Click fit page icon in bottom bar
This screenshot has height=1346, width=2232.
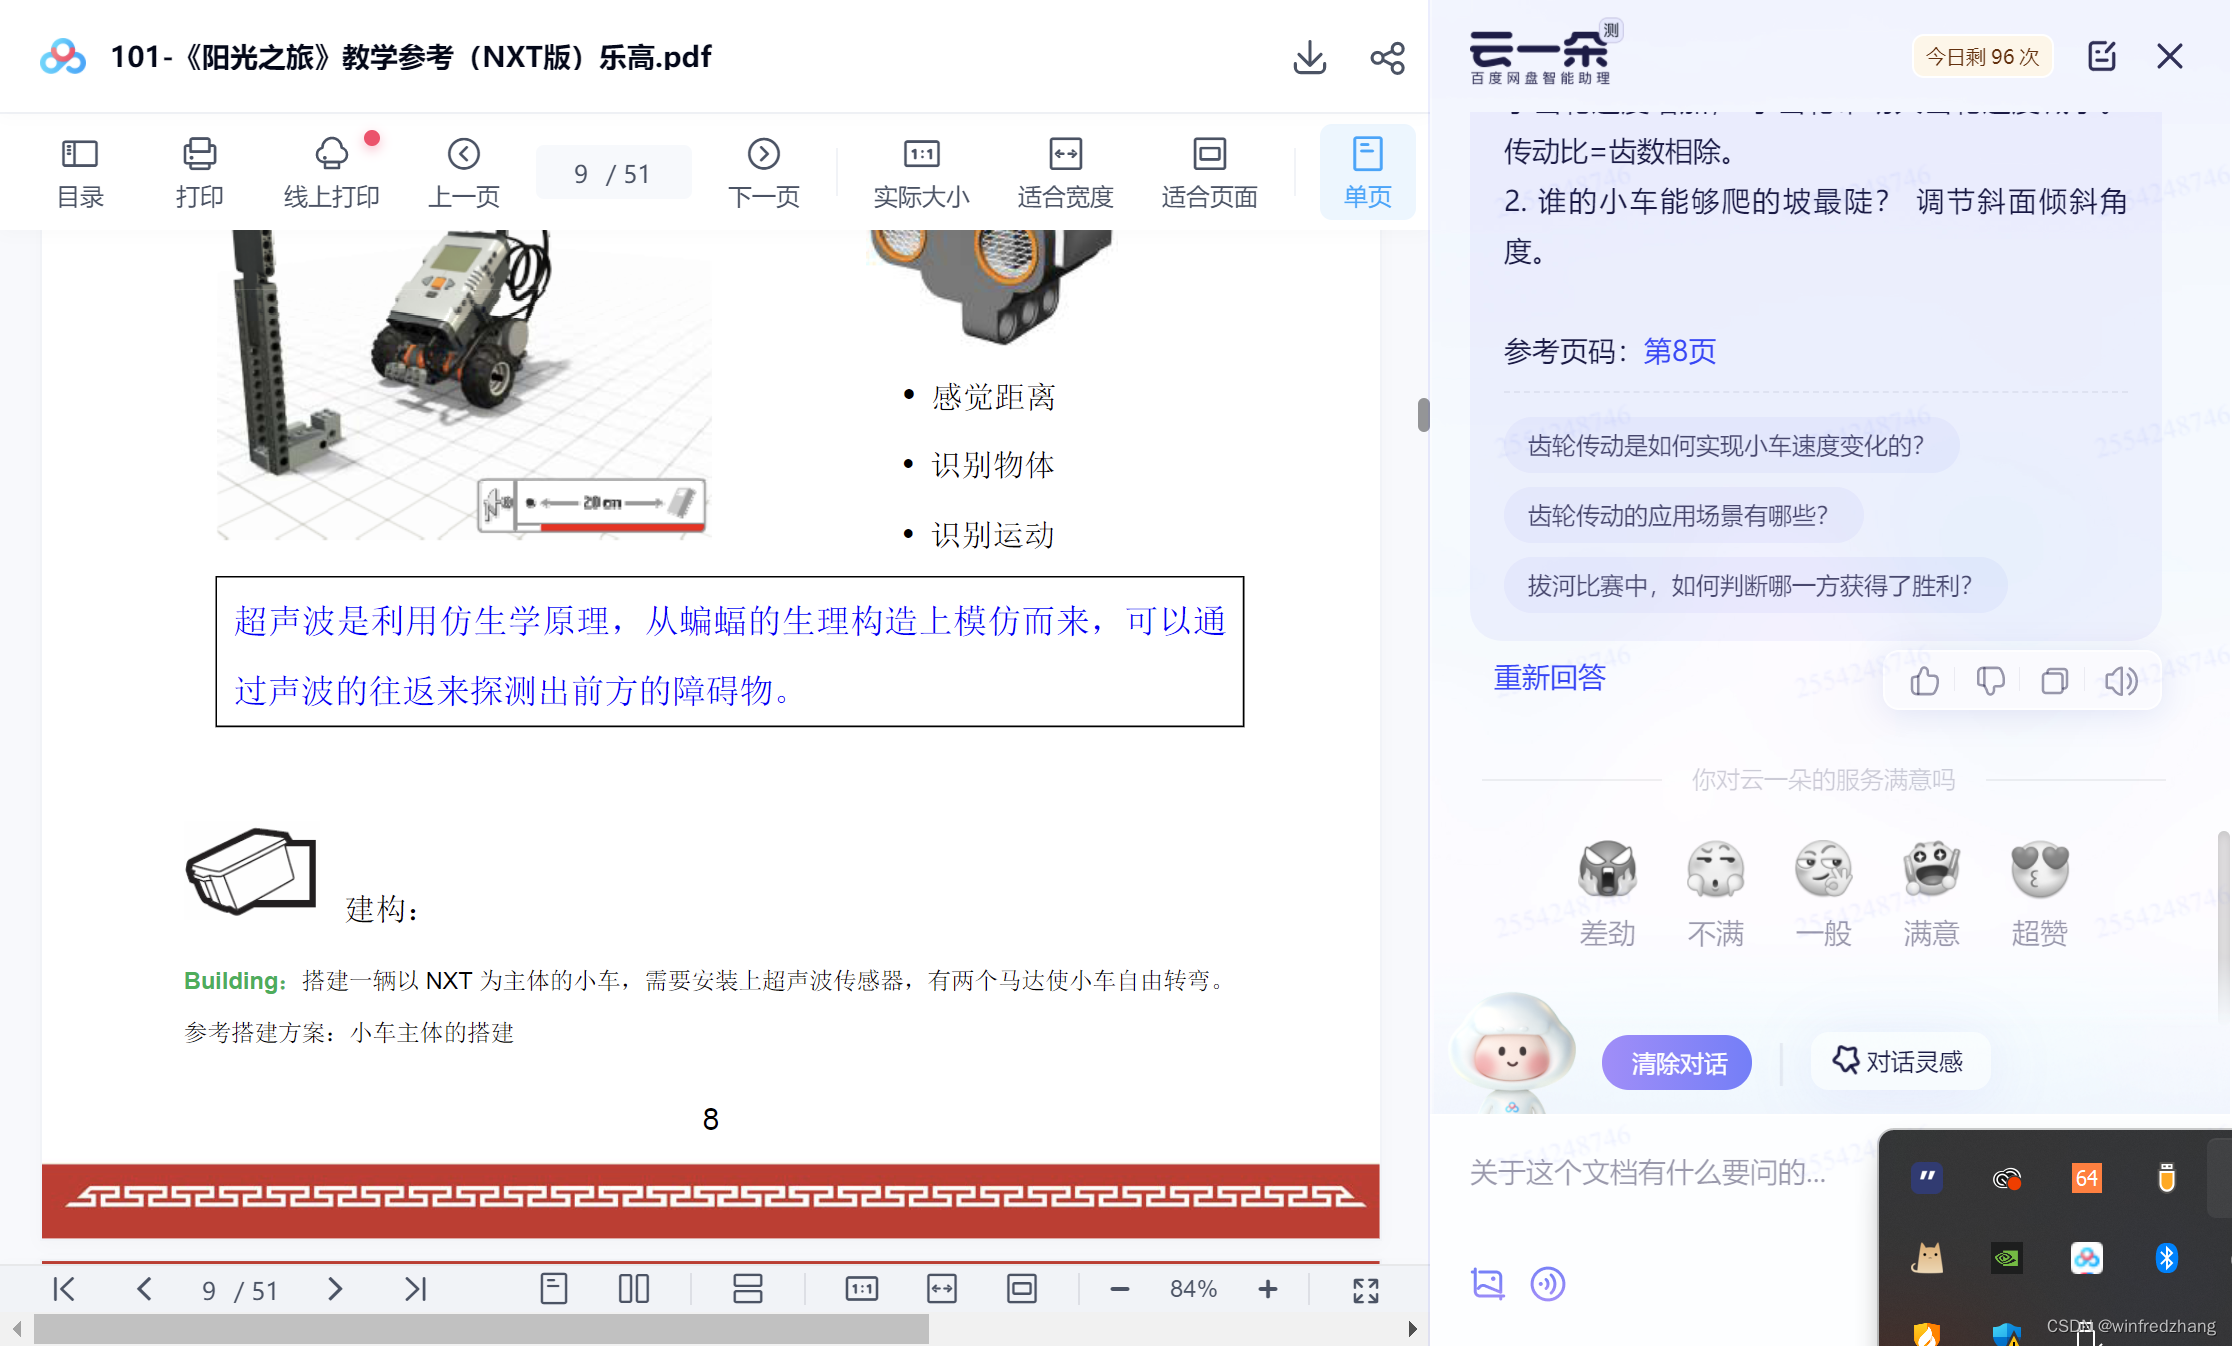1021,1289
